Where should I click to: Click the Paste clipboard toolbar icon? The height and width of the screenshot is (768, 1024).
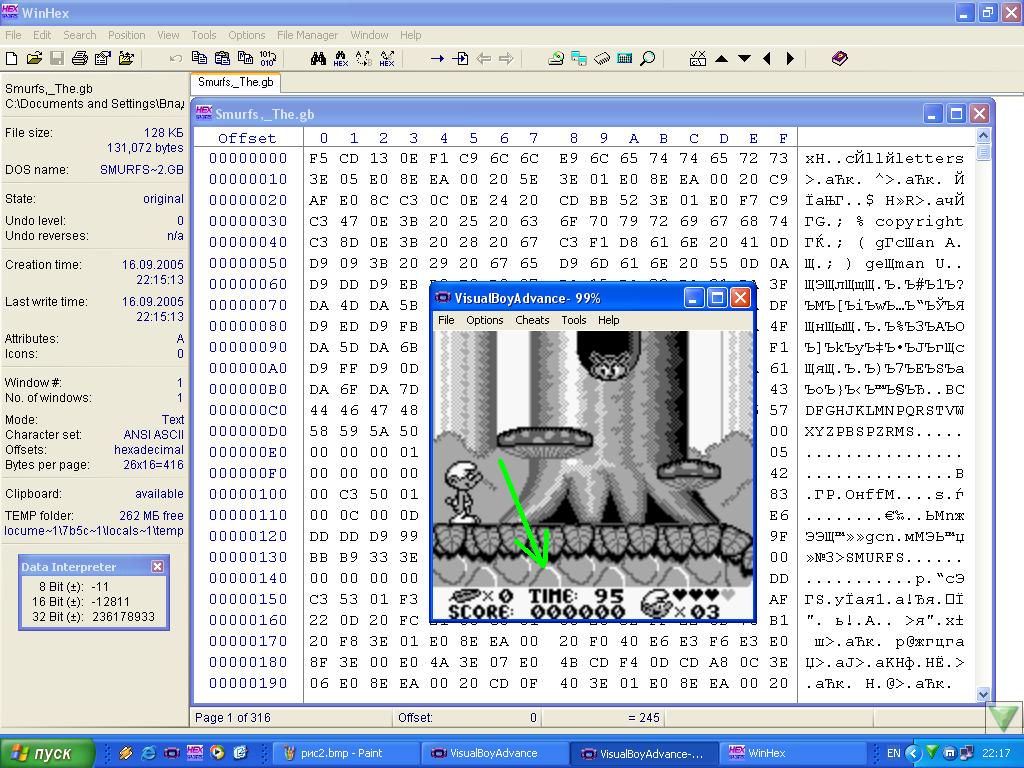coord(222,59)
